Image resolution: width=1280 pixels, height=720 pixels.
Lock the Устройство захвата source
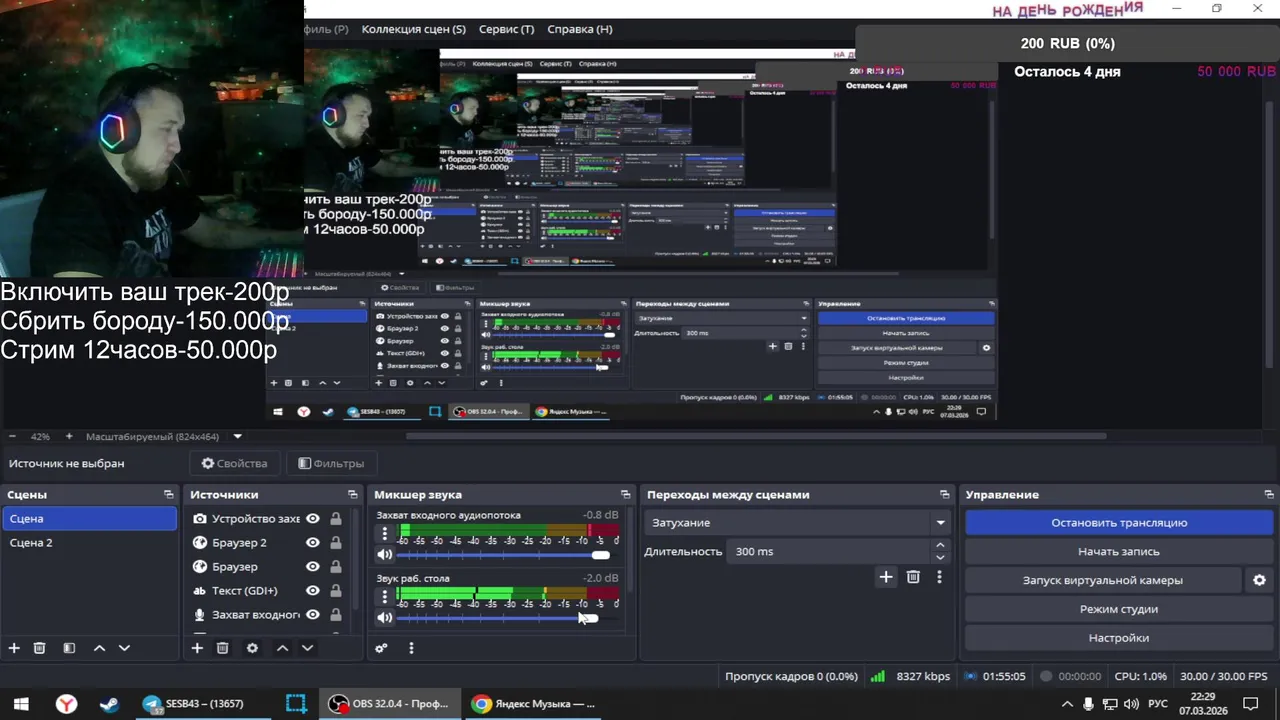coord(336,519)
